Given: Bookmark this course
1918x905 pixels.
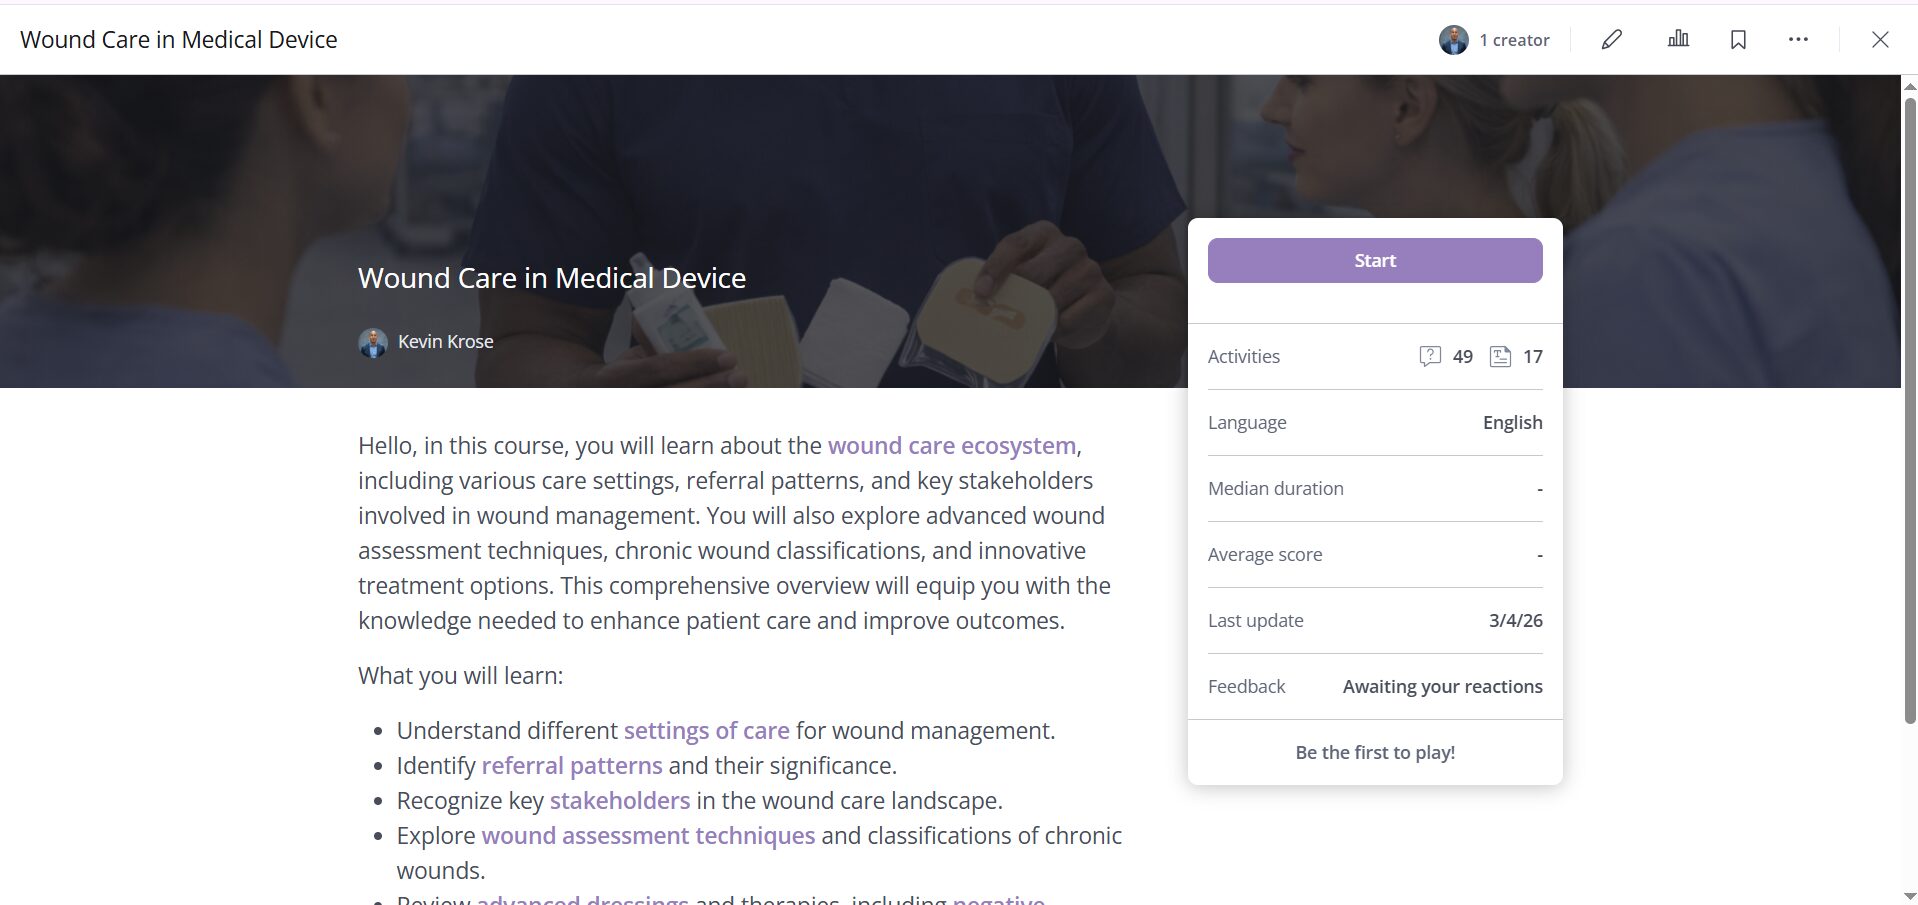Looking at the screenshot, I should [x=1738, y=40].
